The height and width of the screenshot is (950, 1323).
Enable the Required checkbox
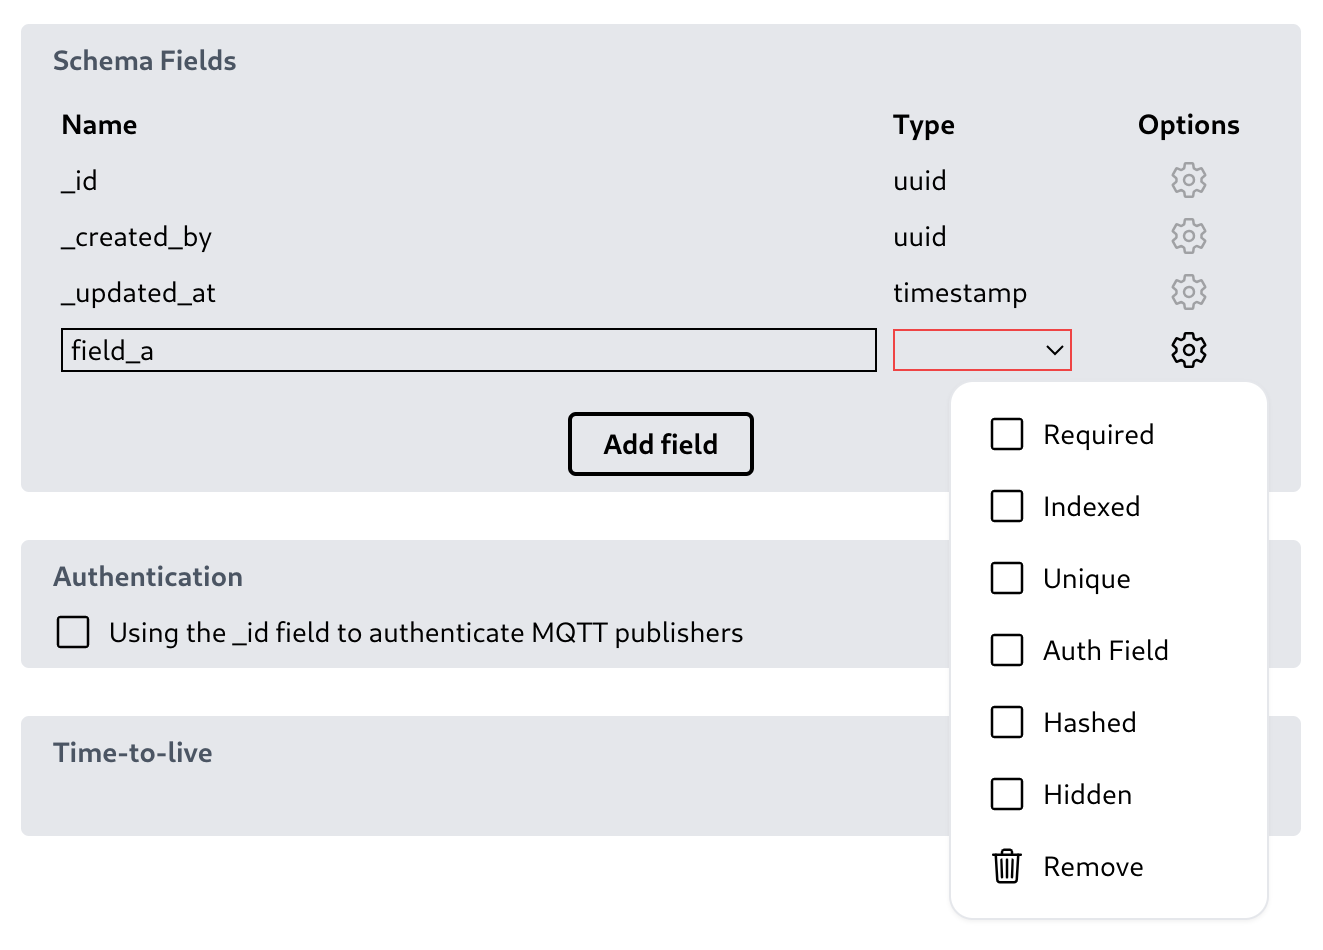coord(1006,435)
